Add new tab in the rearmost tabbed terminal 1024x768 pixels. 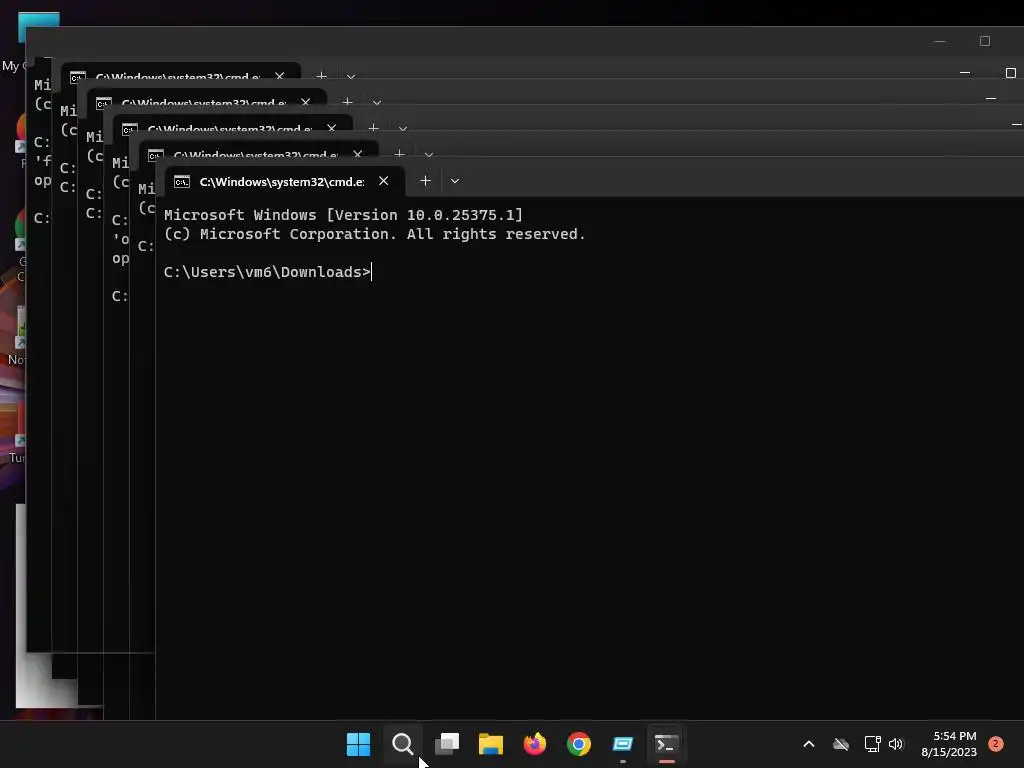tap(321, 75)
